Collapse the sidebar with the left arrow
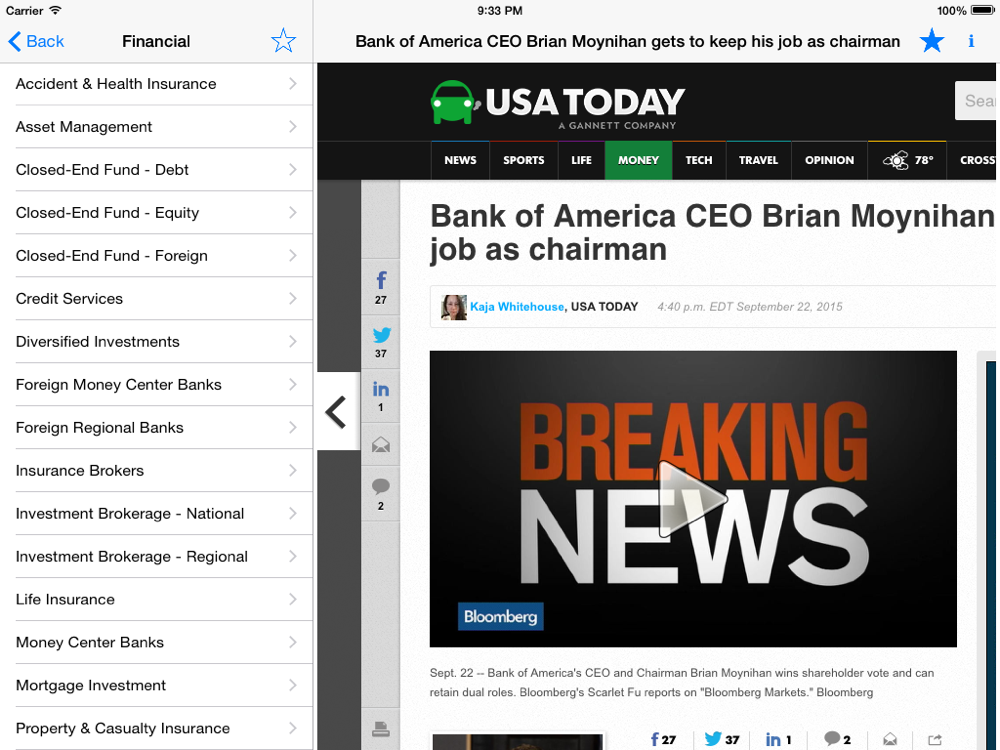This screenshot has width=1000, height=750. (338, 412)
